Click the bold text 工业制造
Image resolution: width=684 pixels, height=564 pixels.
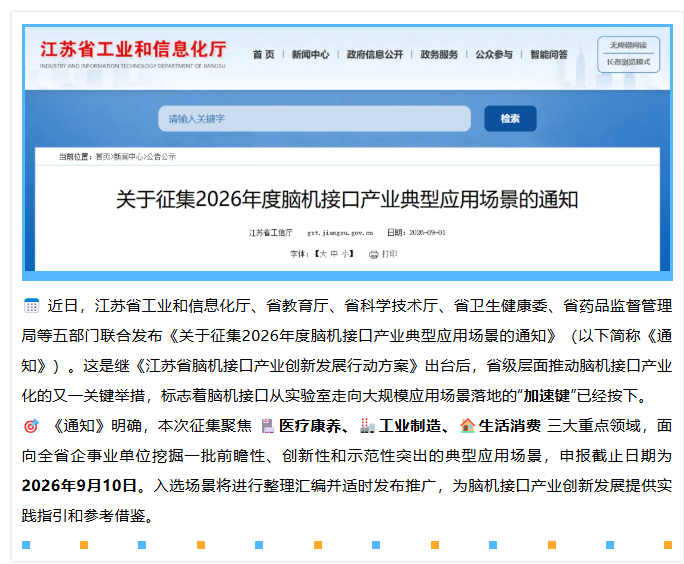pos(410,426)
